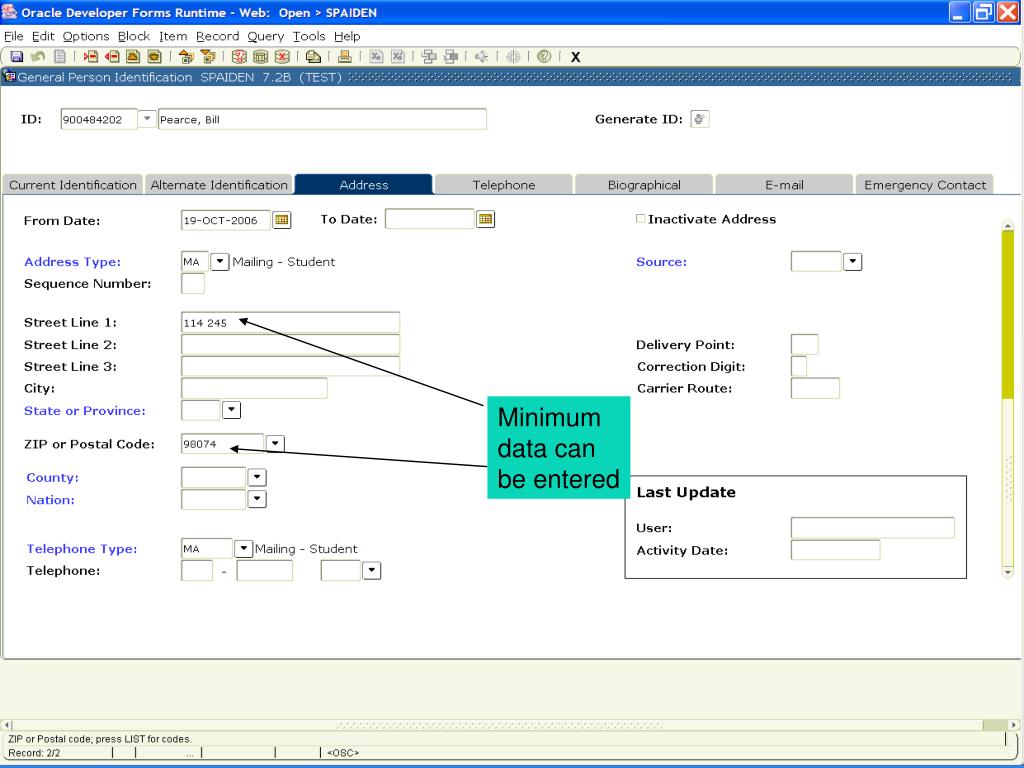
Task: Click the Enter Query toolbar icon
Action: pyautogui.click(x=239, y=57)
